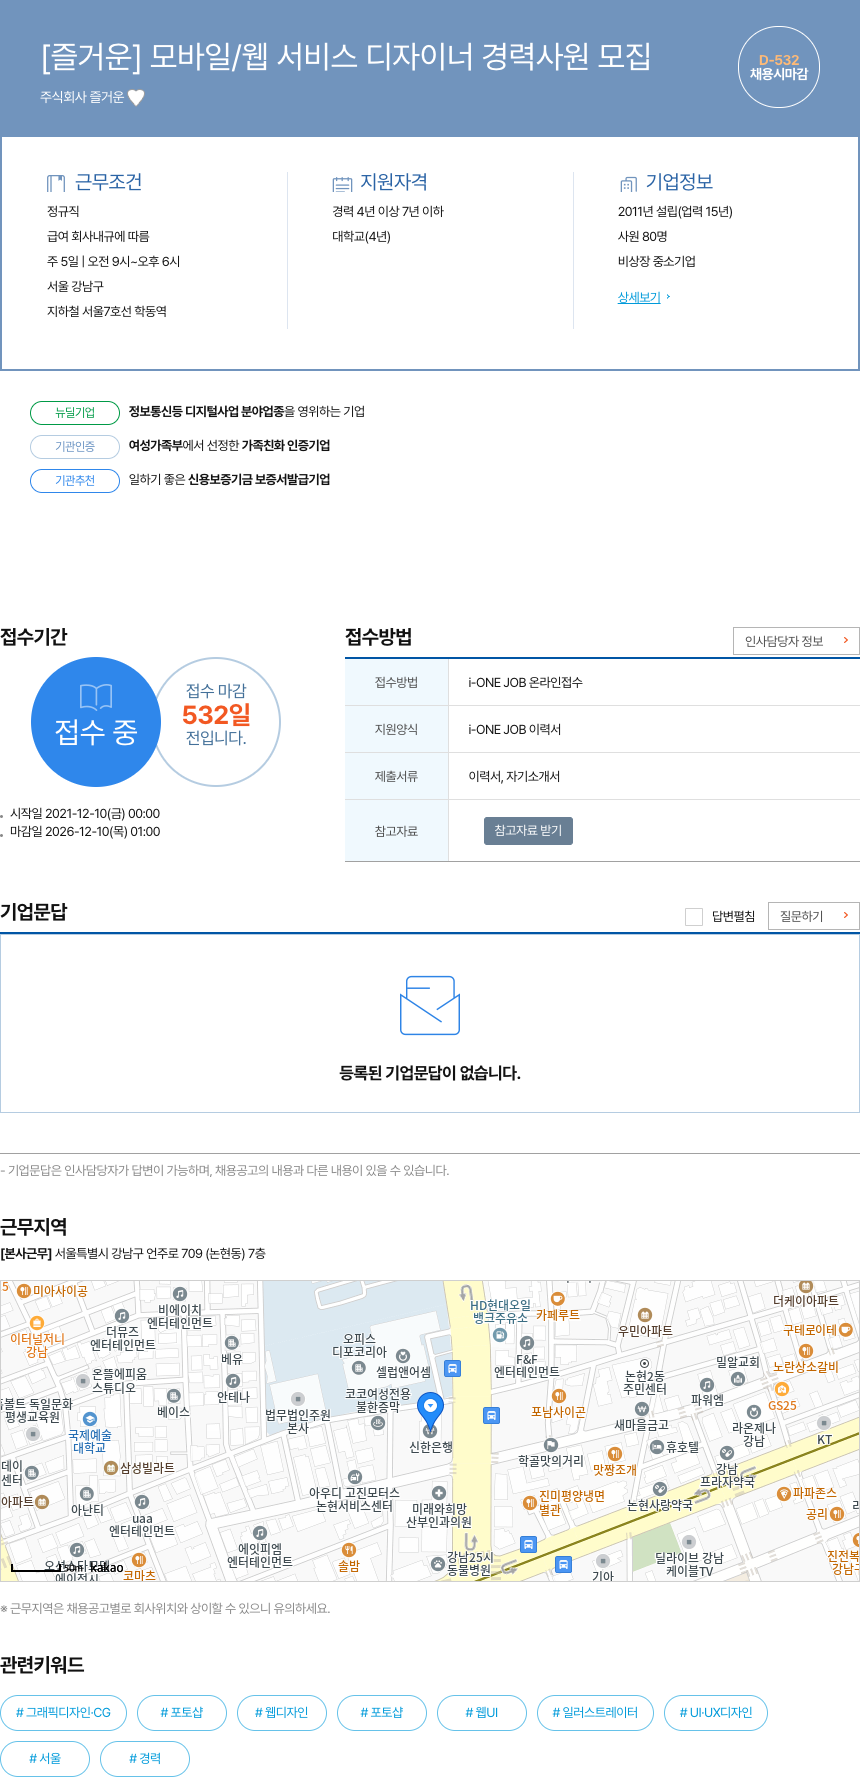Click the 미아사이공 restaurant map icon
860x1778 pixels.
click(x=24, y=1291)
